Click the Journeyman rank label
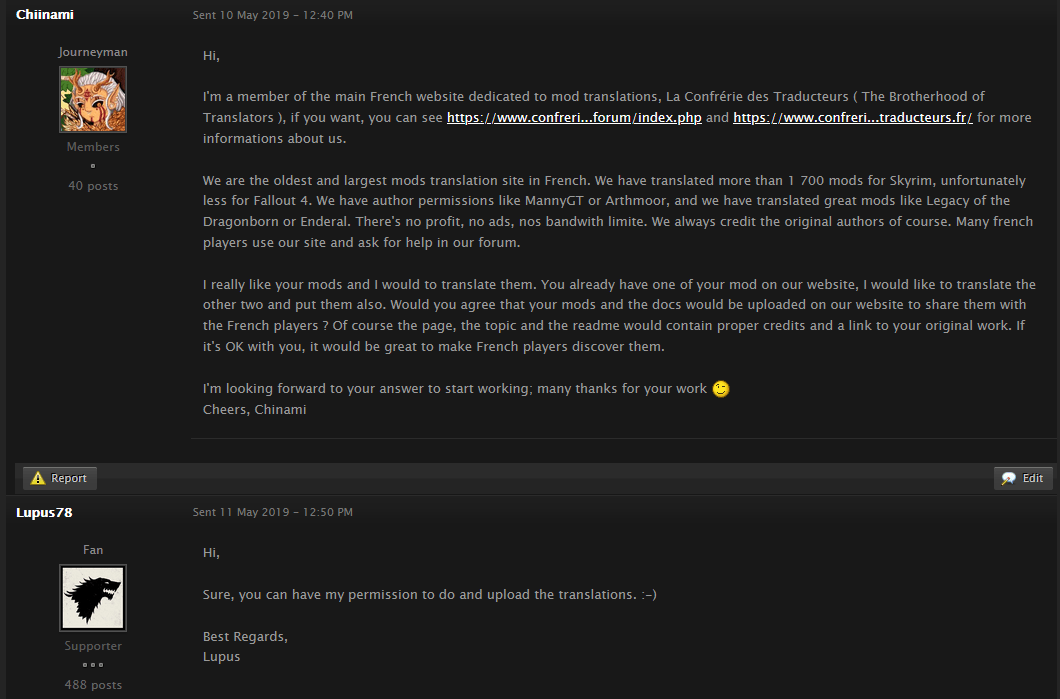This screenshot has width=1060, height=699. click(93, 52)
